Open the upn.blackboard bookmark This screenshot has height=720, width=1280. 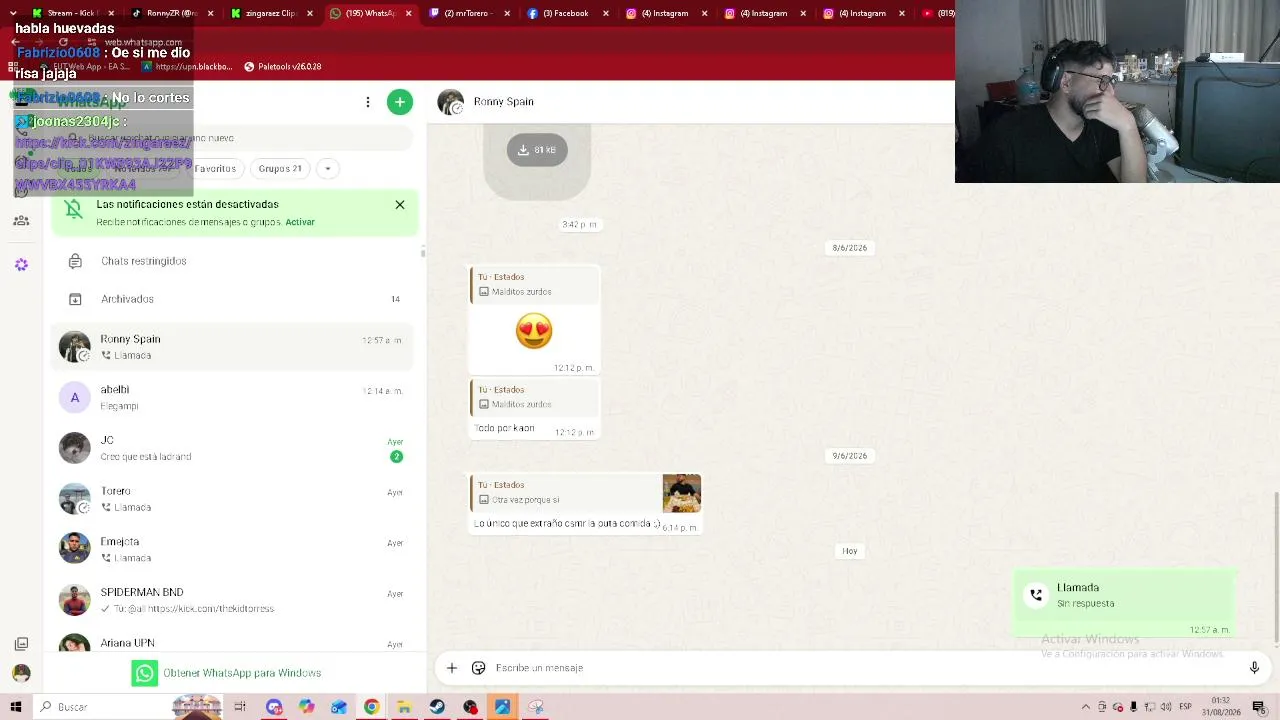(x=187, y=67)
